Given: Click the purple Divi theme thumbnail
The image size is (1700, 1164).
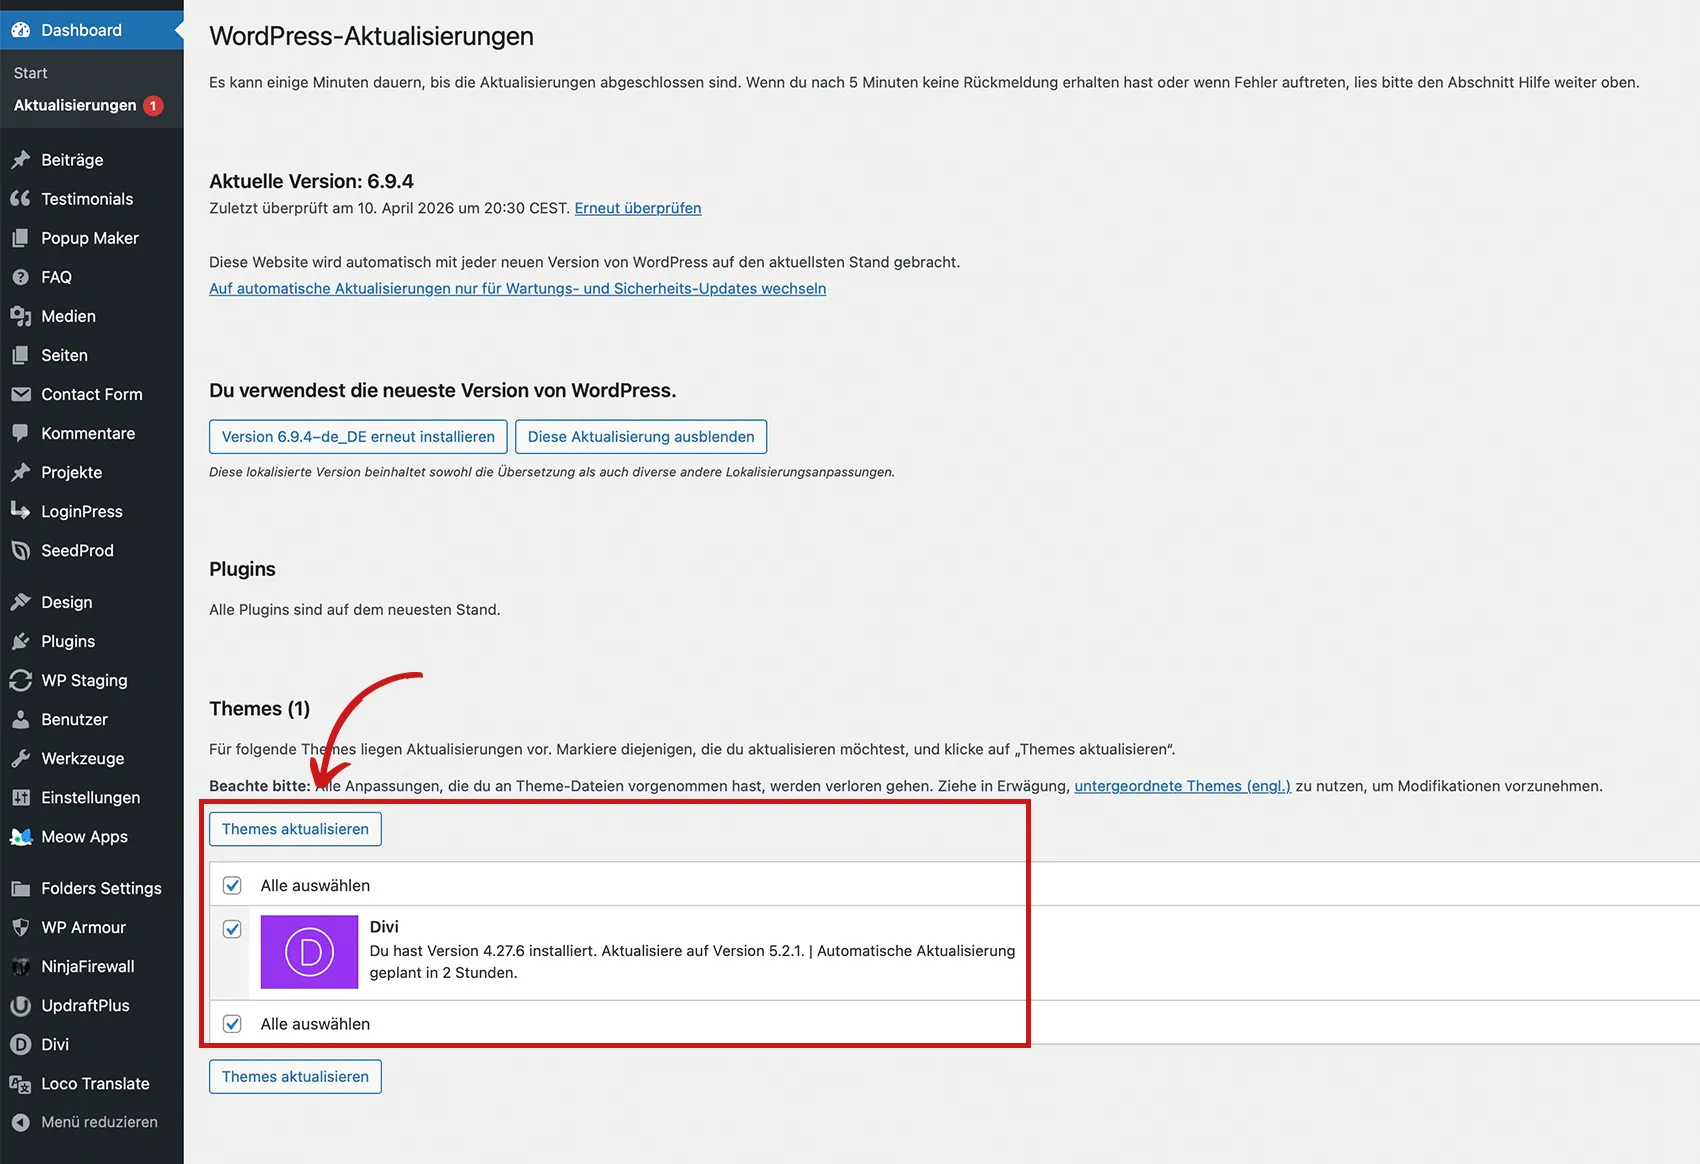Looking at the screenshot, I should [x=308, y=951].
